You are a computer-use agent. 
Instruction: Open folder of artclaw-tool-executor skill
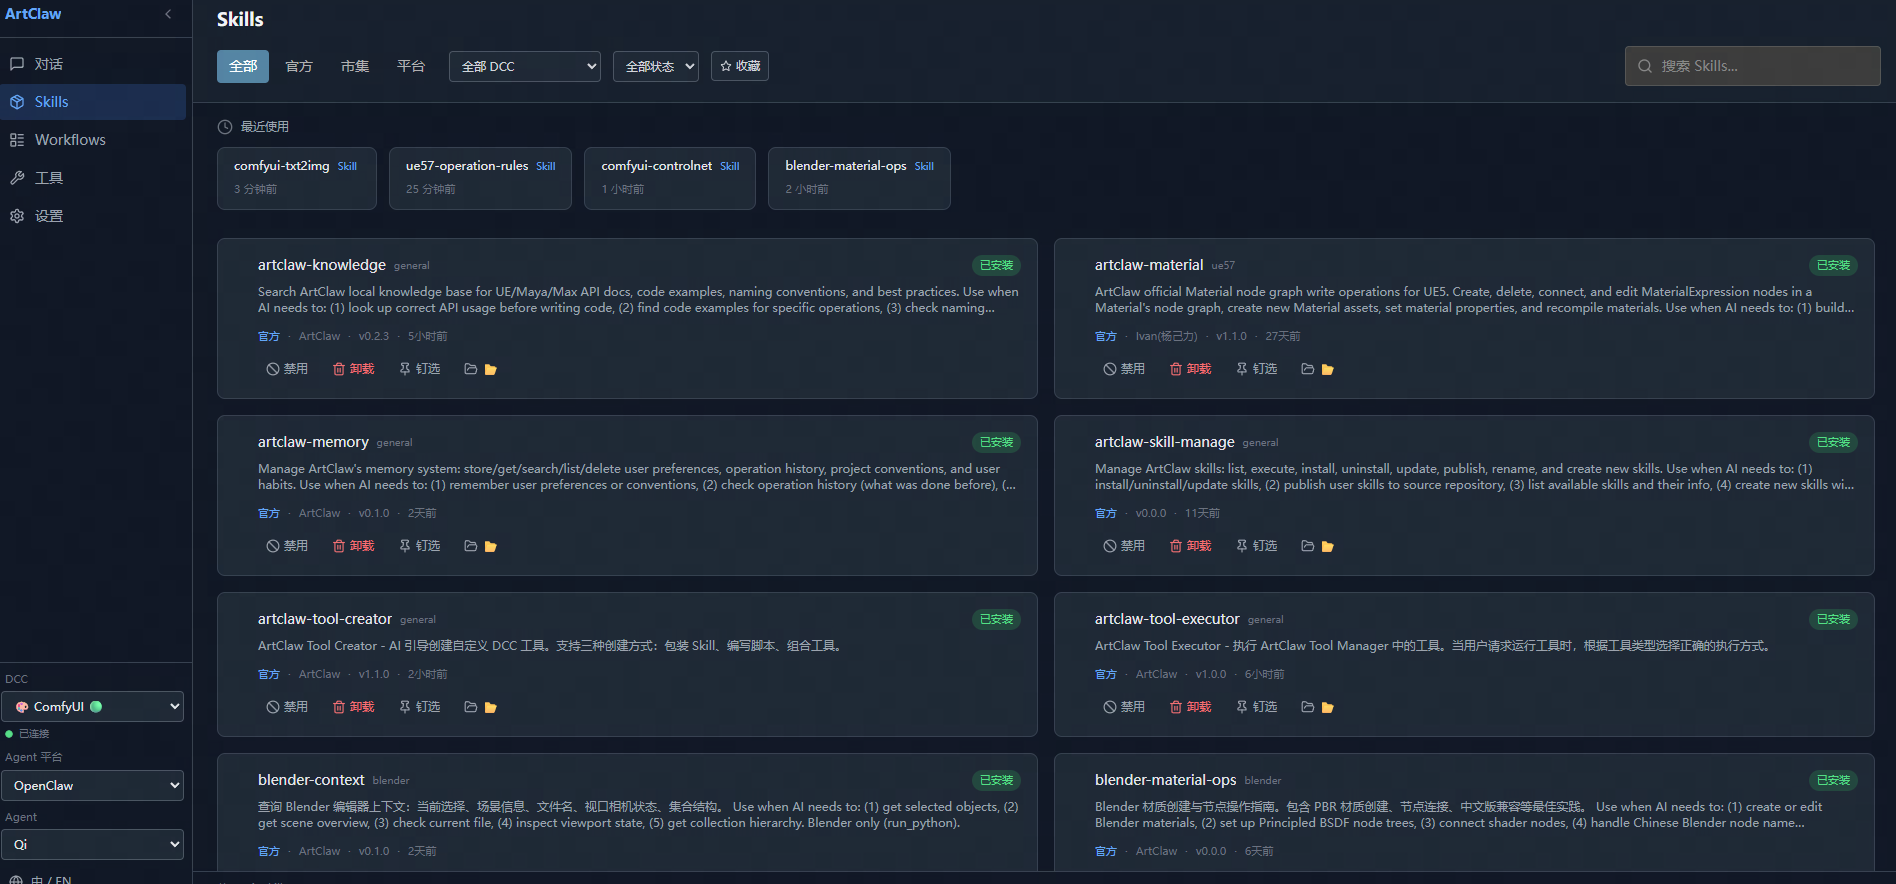point(1318,707)
